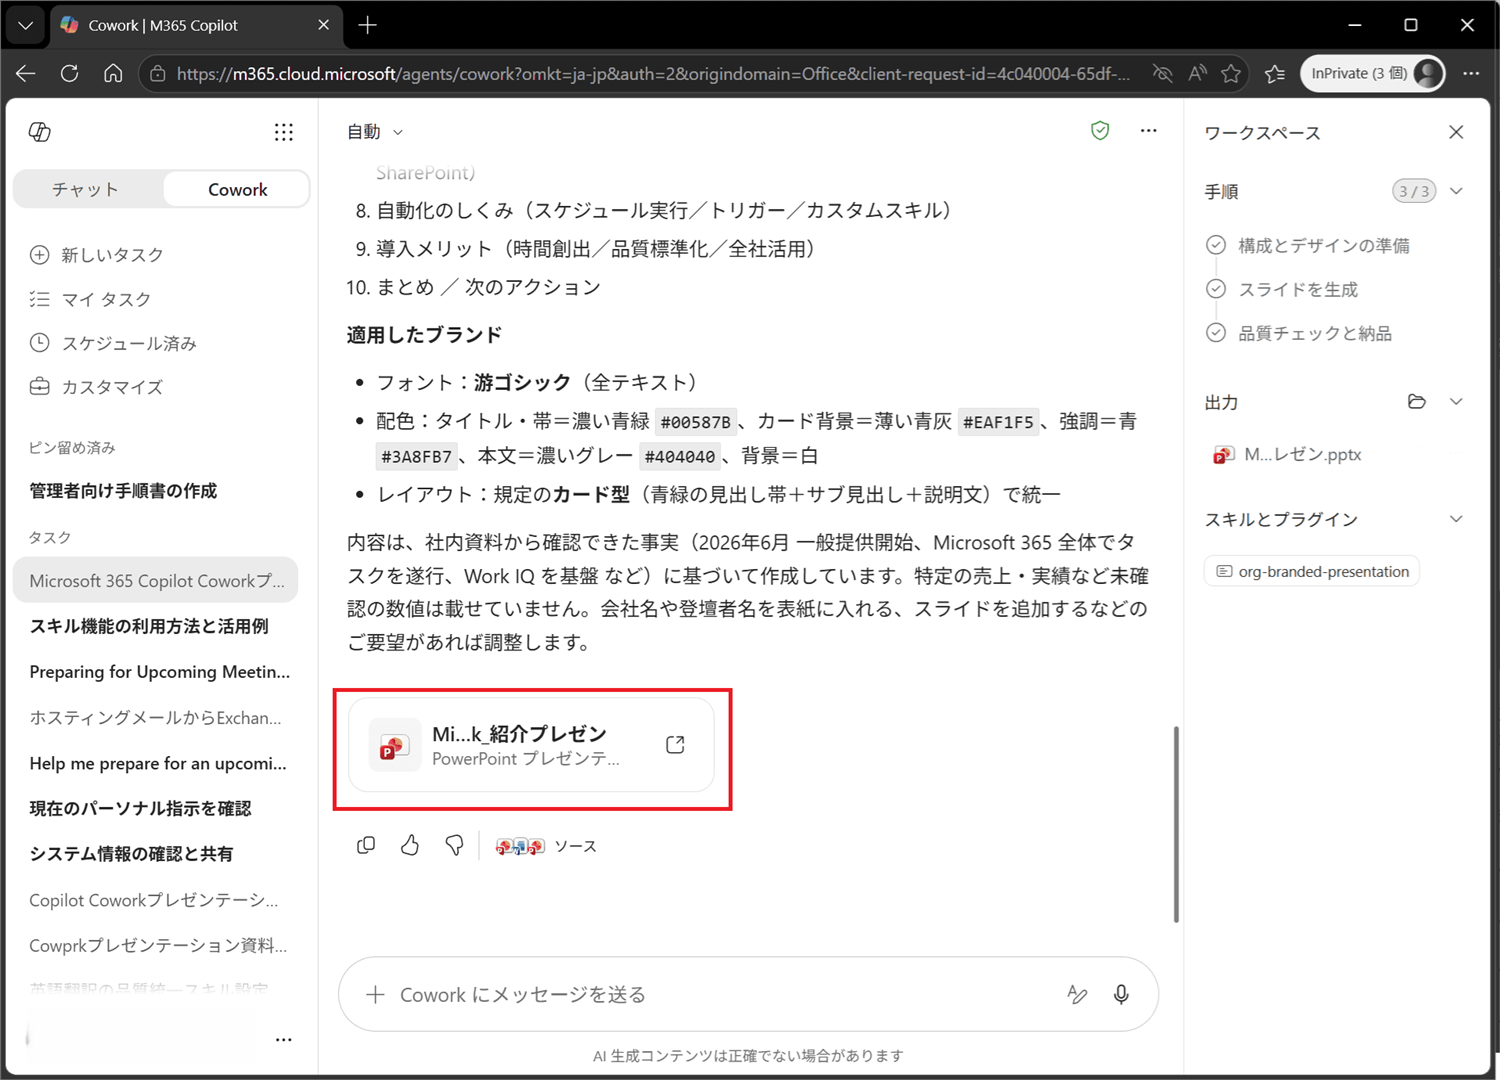
Task: Click the plus attach button in message box
Action: point(375,995)
